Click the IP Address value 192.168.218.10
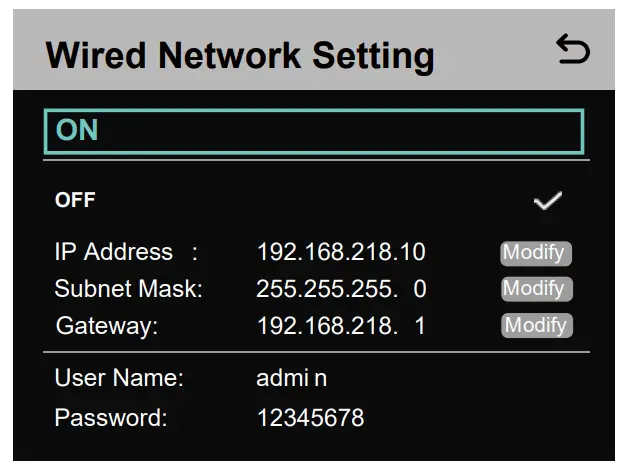Image resolution: width=643 pixels, height=466 pixels. 340,253
